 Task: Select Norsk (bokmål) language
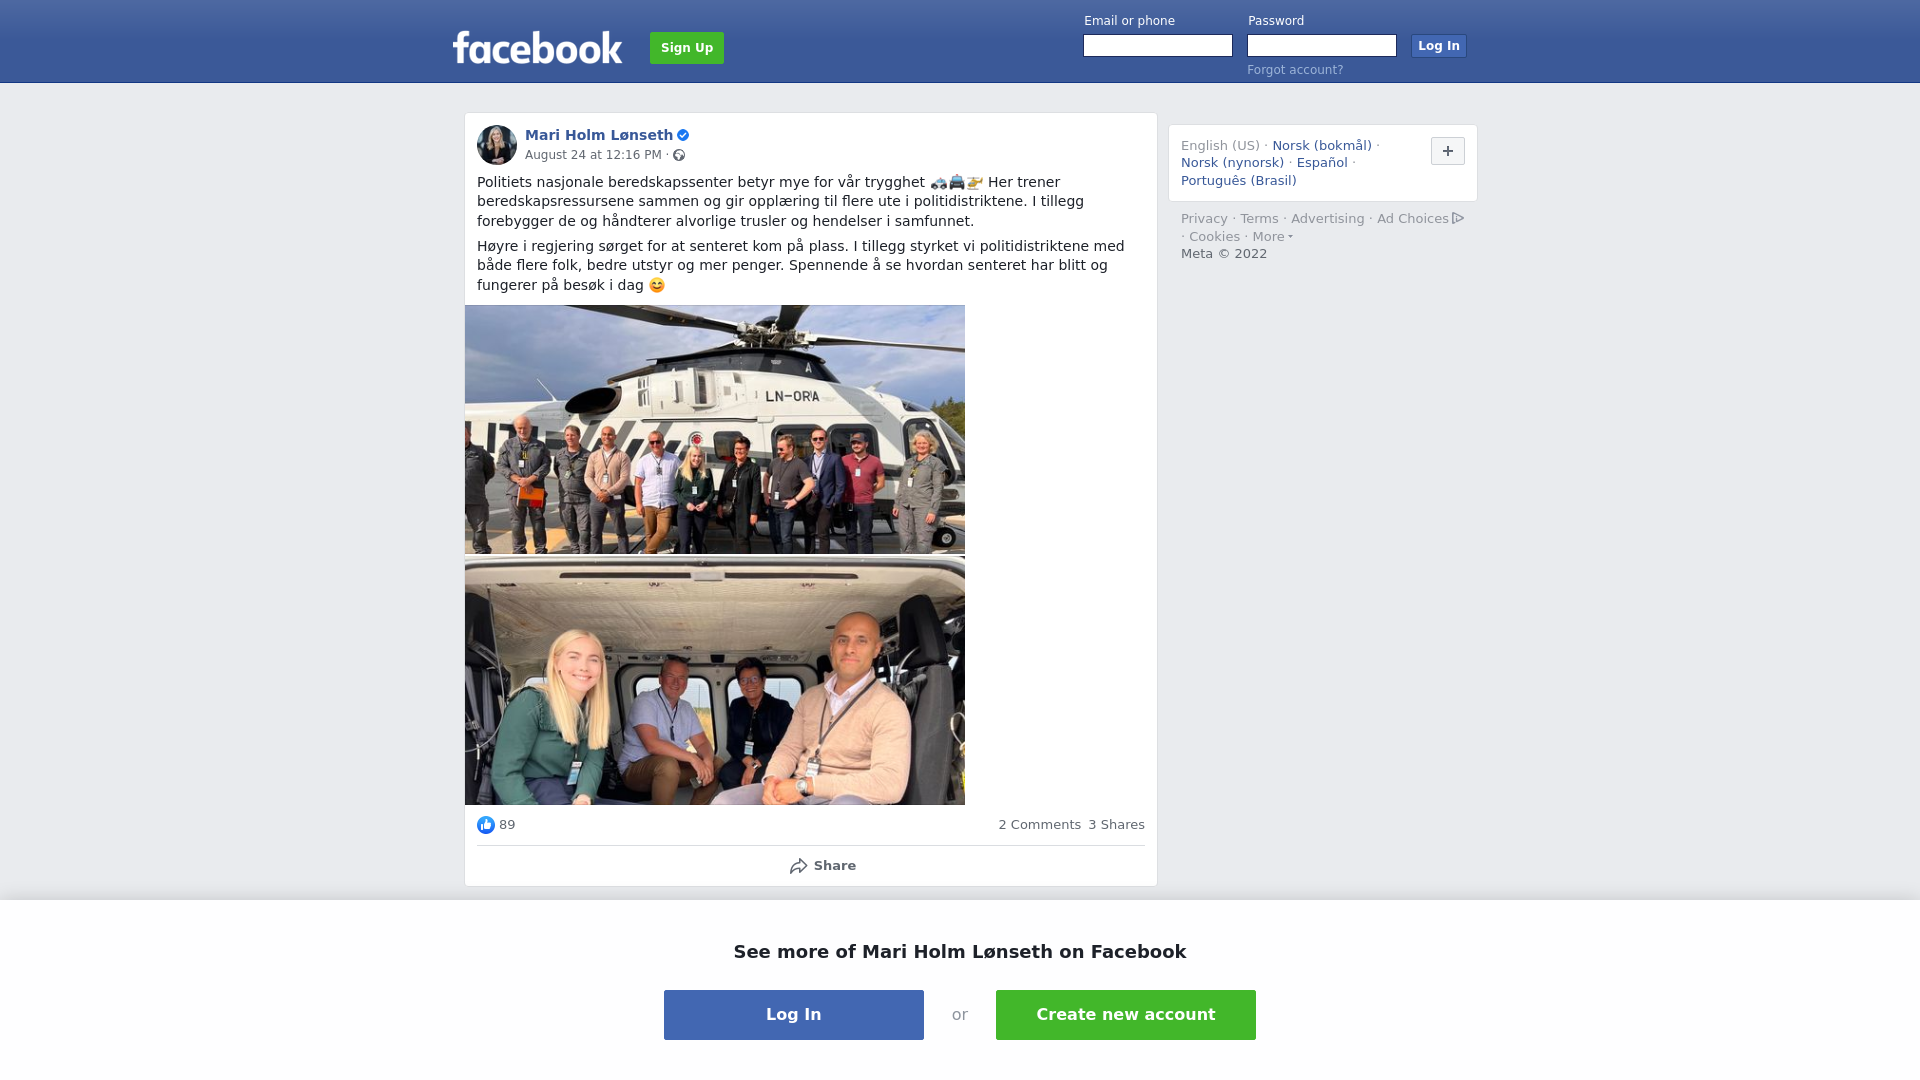(x=1322, y=146)
